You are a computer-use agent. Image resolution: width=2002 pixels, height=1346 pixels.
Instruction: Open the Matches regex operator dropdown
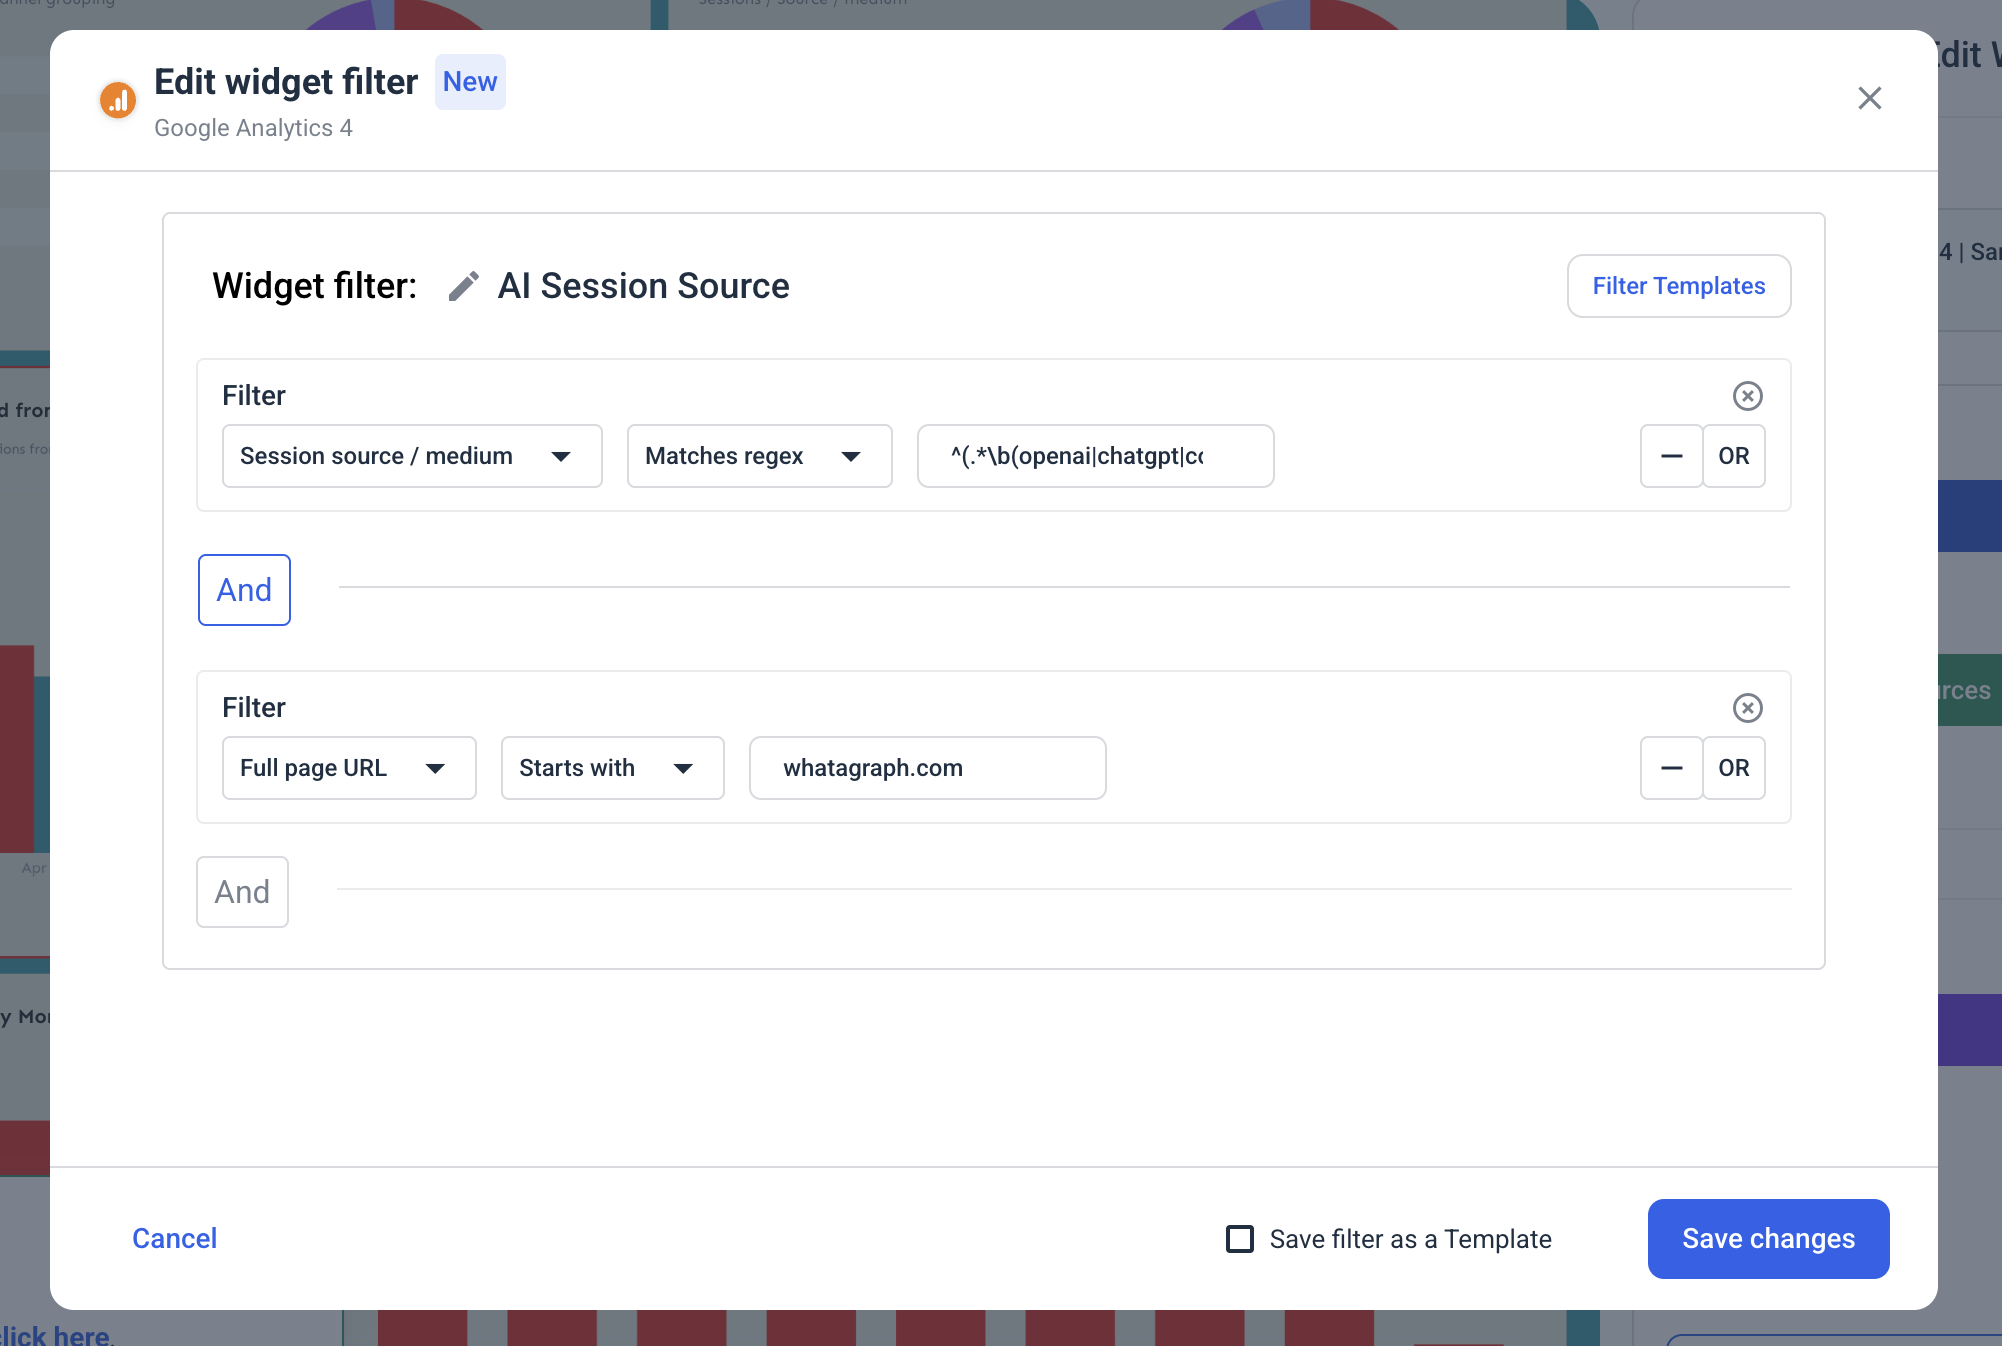click(759, 456)
